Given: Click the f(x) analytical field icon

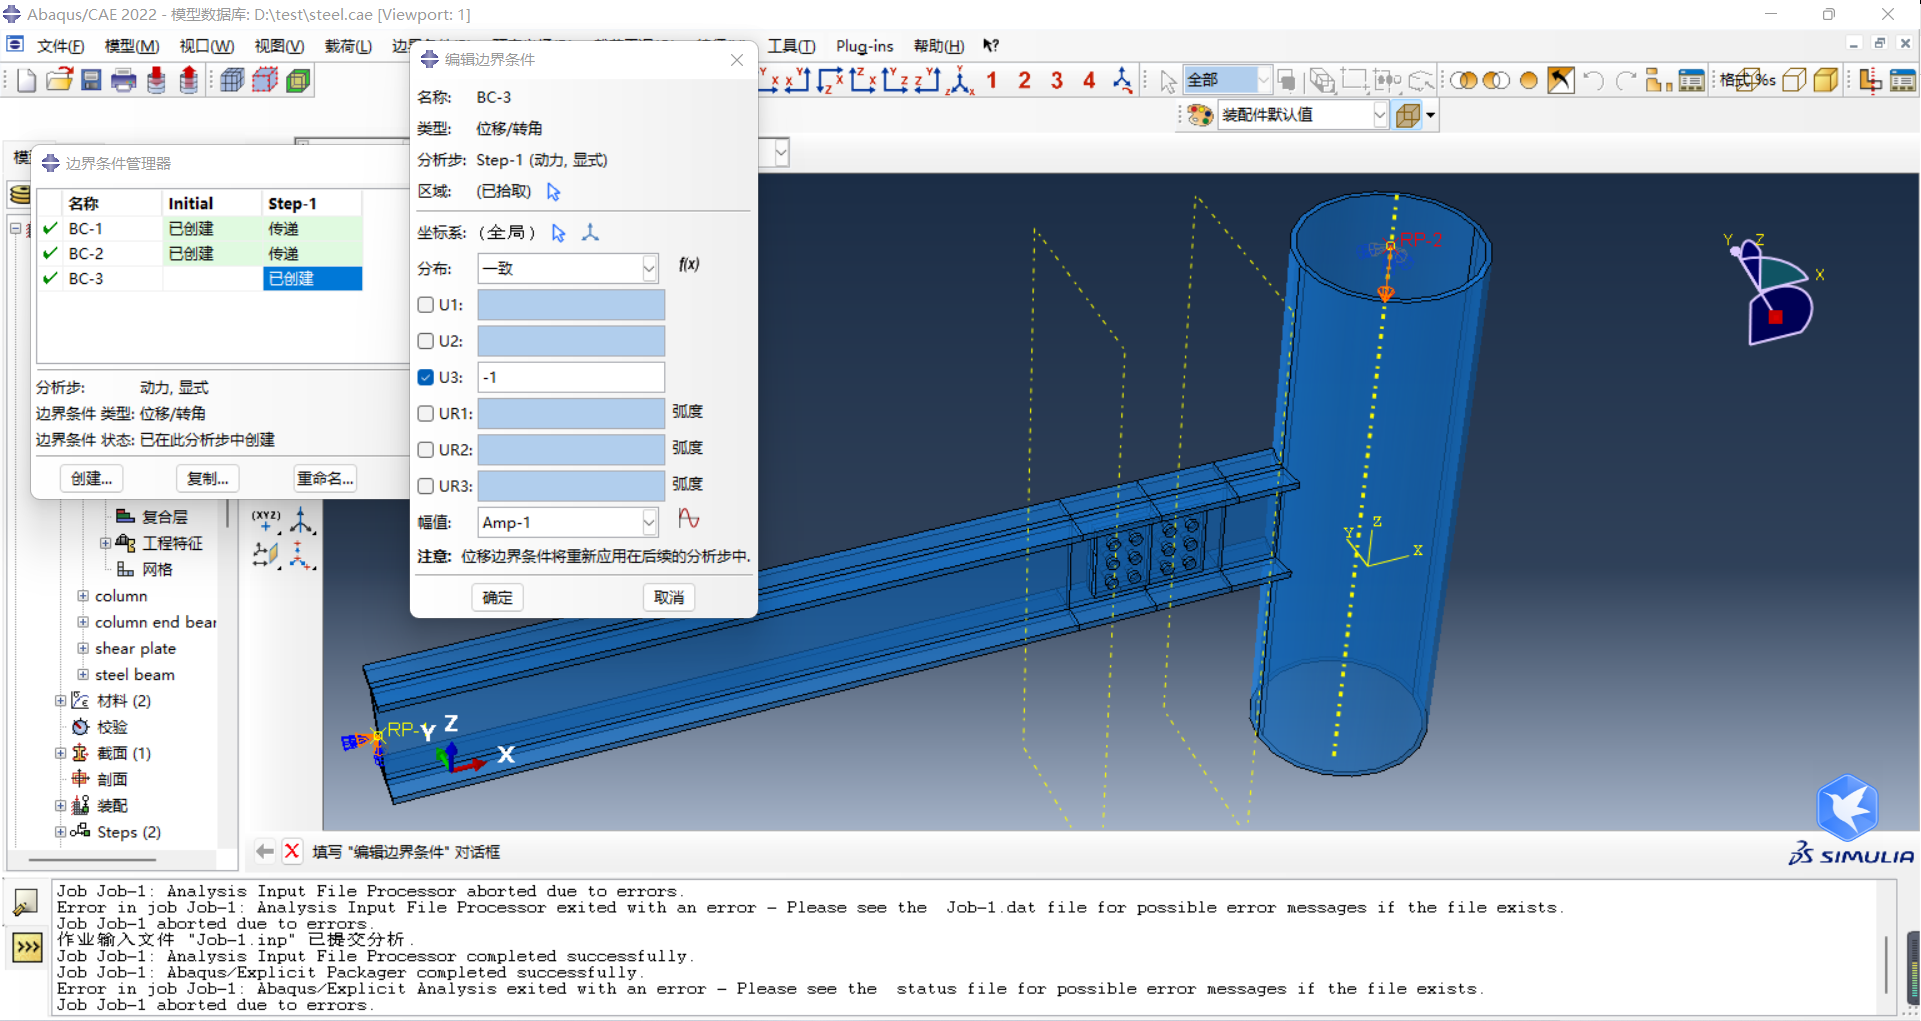Looking at the screenshot, I should click(x=688, y=265).
